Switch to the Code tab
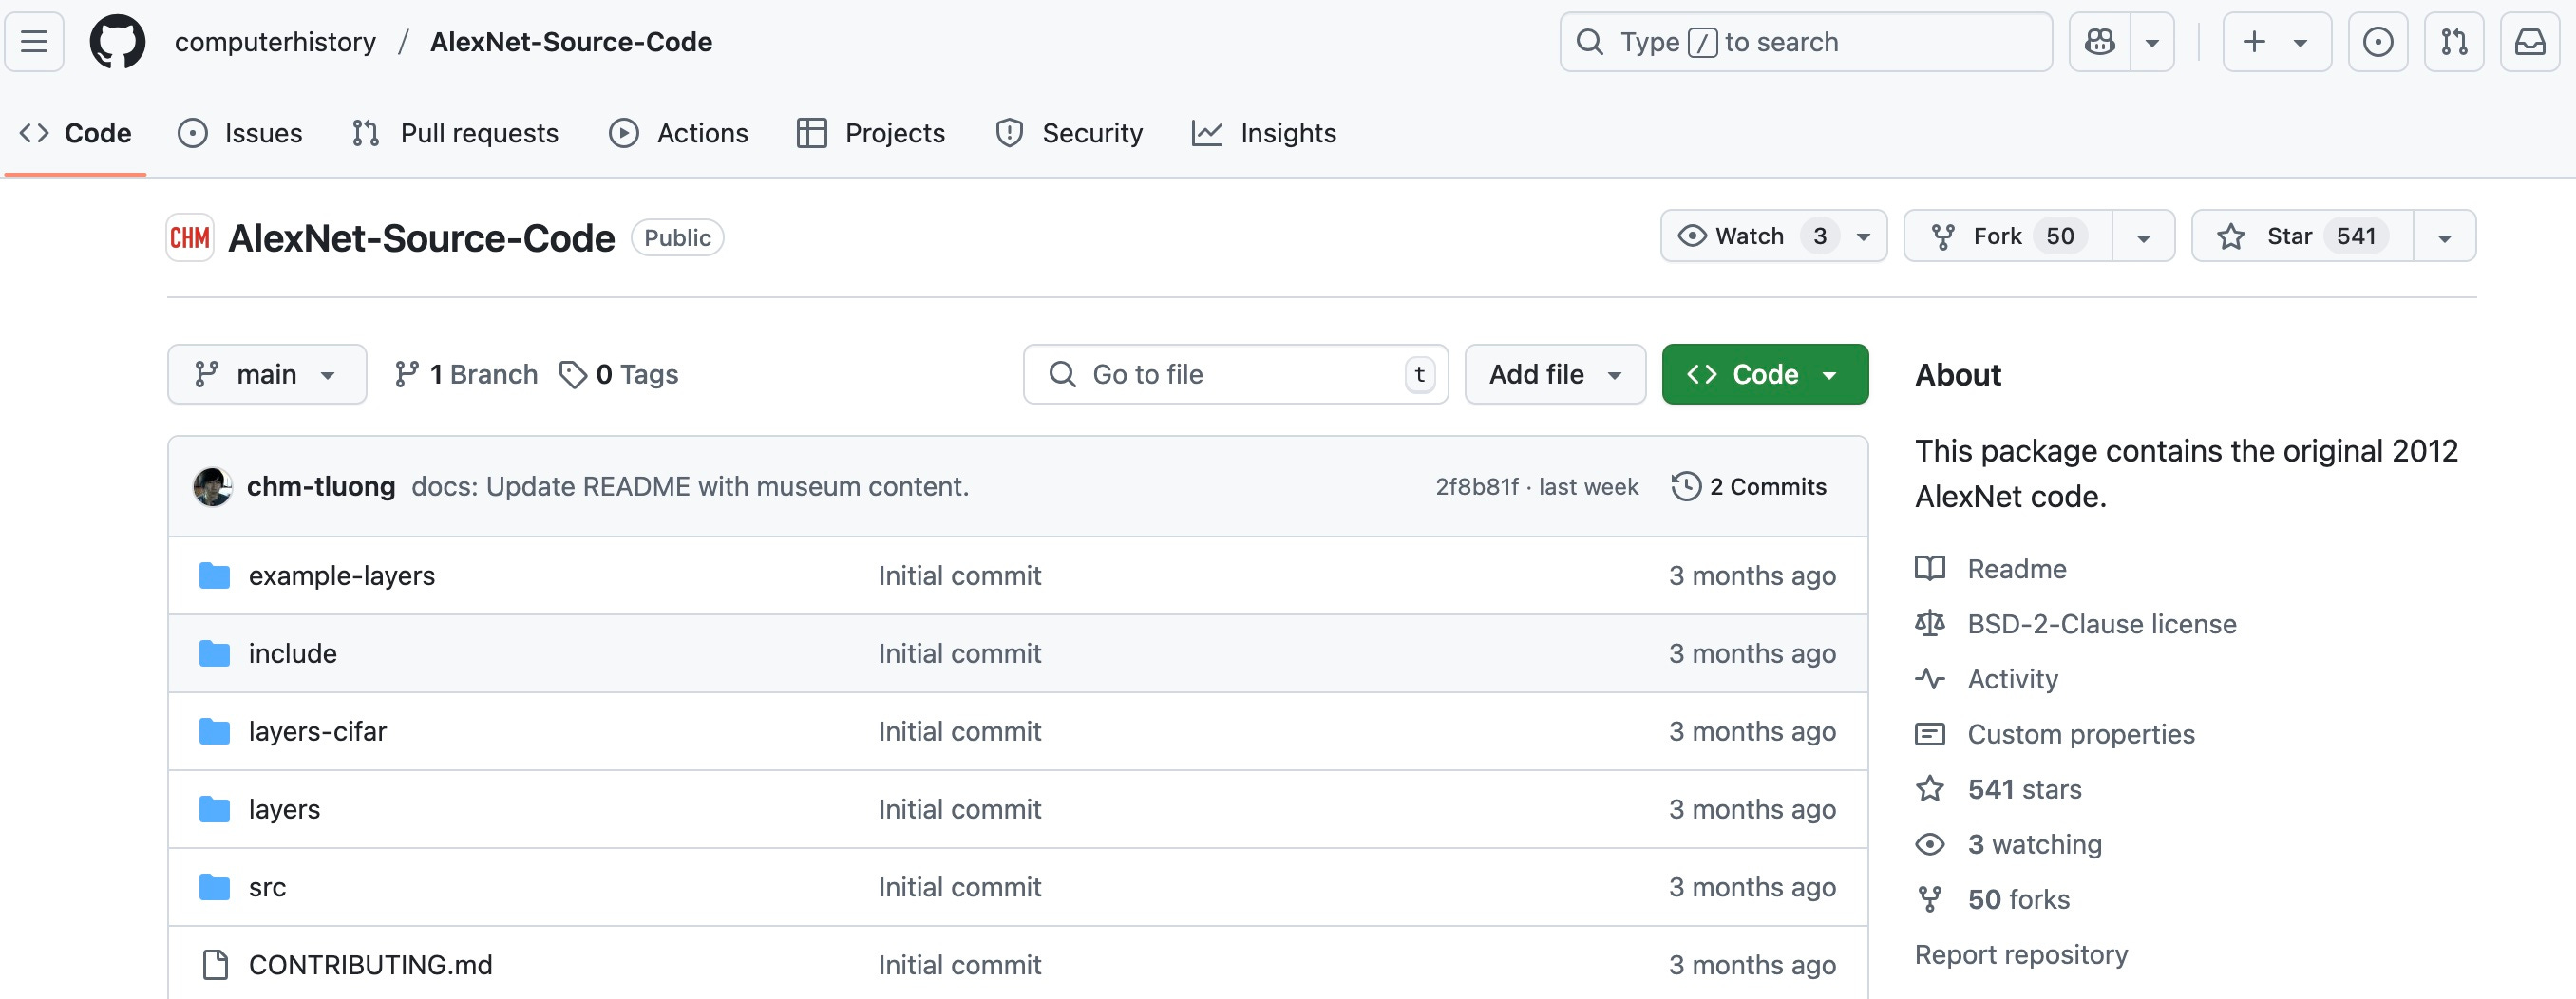 point(76,133)
